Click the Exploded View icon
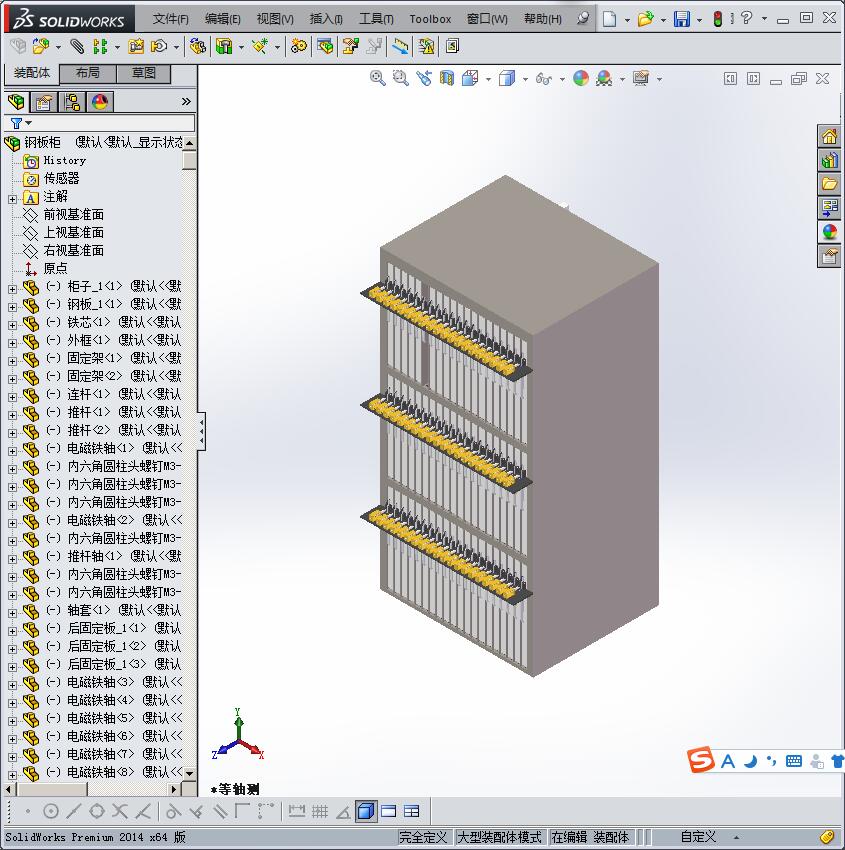Screen dimensions: 845x850 click(350, 47)
